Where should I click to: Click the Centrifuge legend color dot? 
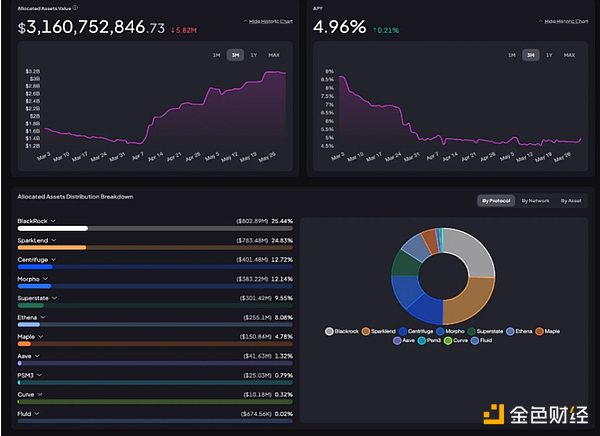pyautogui.click(x=402, y=330)
